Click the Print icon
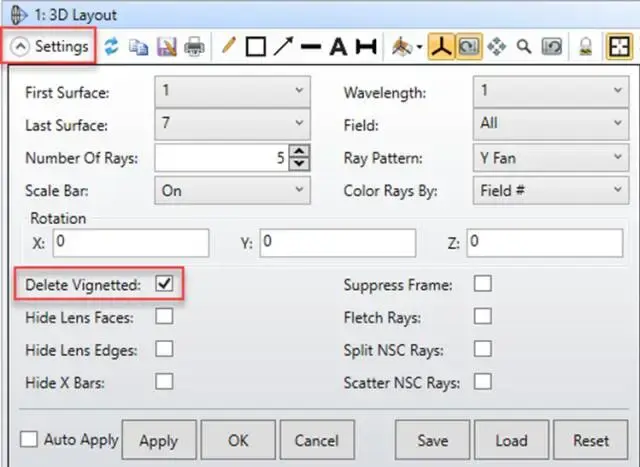 (x=194, y=47)
